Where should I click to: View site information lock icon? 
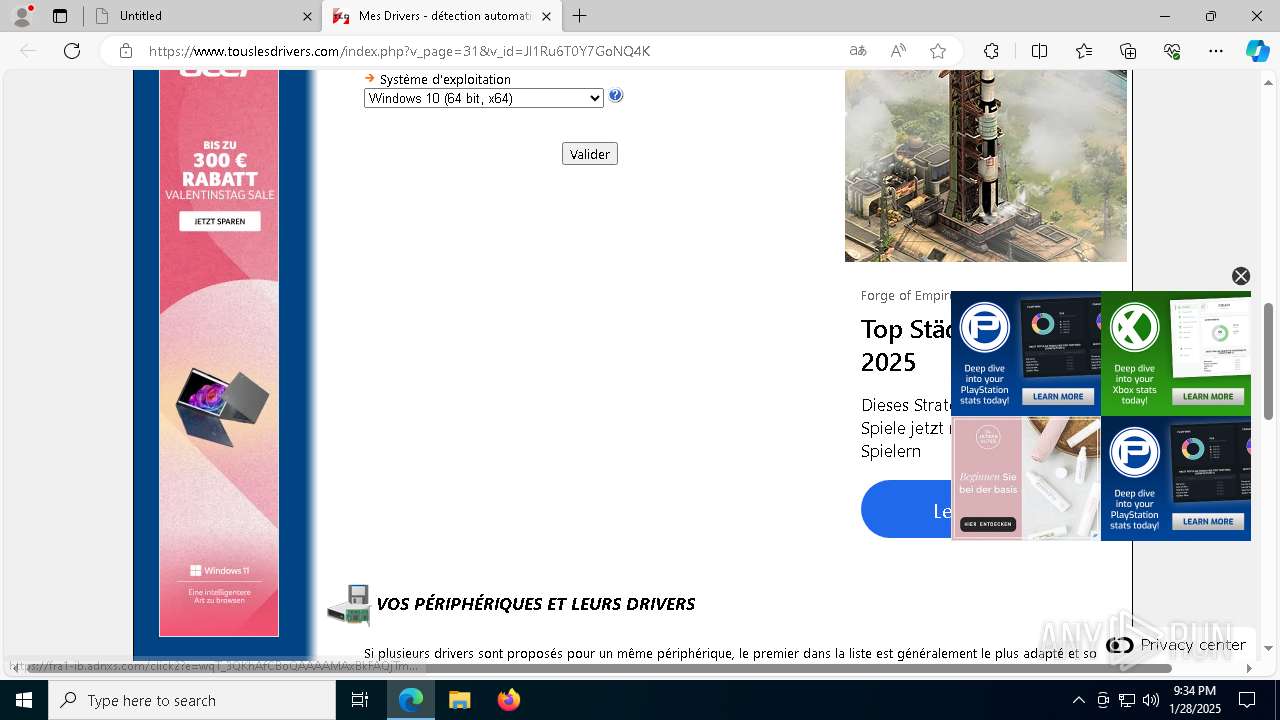(126, 51)
